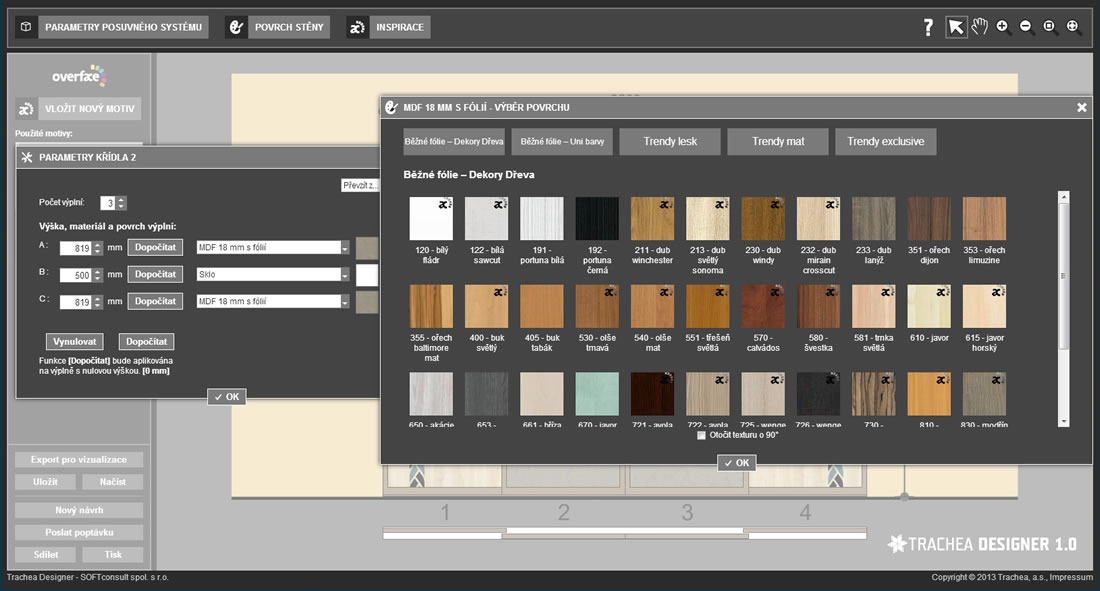Open the Trendy exclusive tab

click(x=886, y=142)
